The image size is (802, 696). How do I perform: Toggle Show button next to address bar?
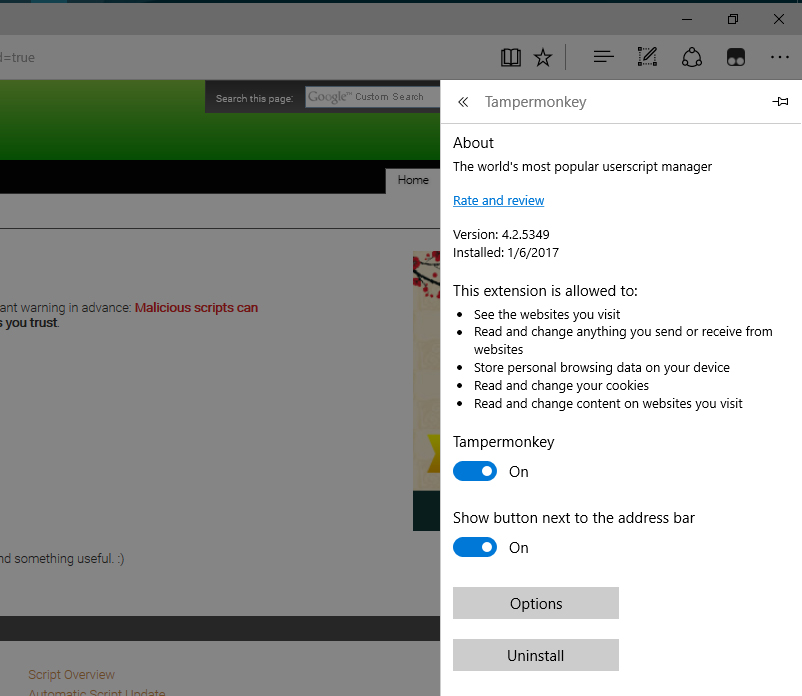(x=475, y=547)
